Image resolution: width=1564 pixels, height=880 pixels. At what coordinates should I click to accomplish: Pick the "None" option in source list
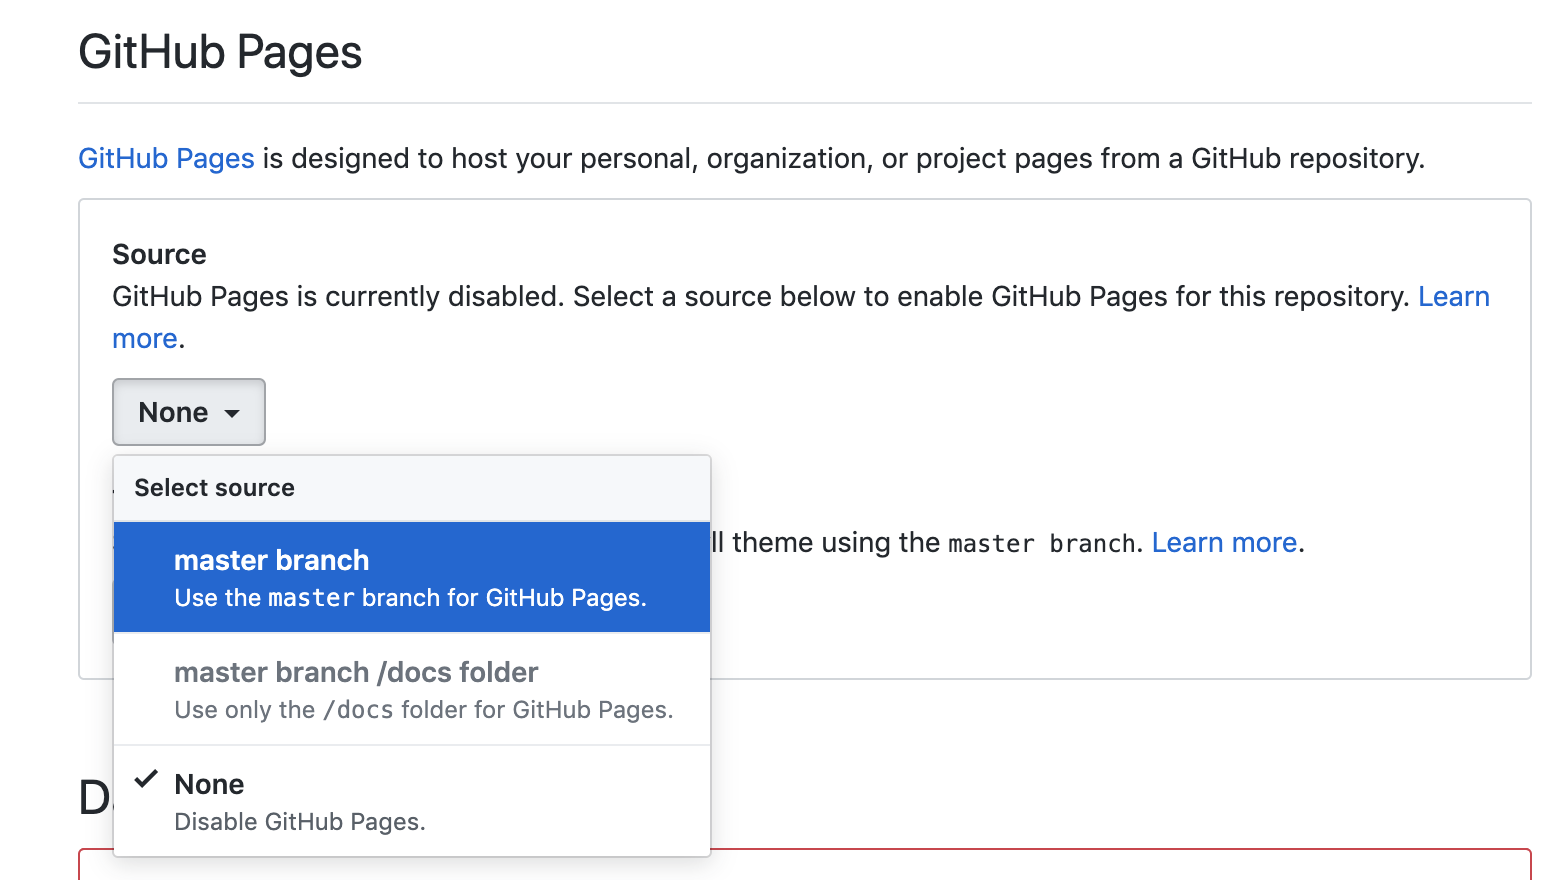pyautogui.click(x=209, y=784)
